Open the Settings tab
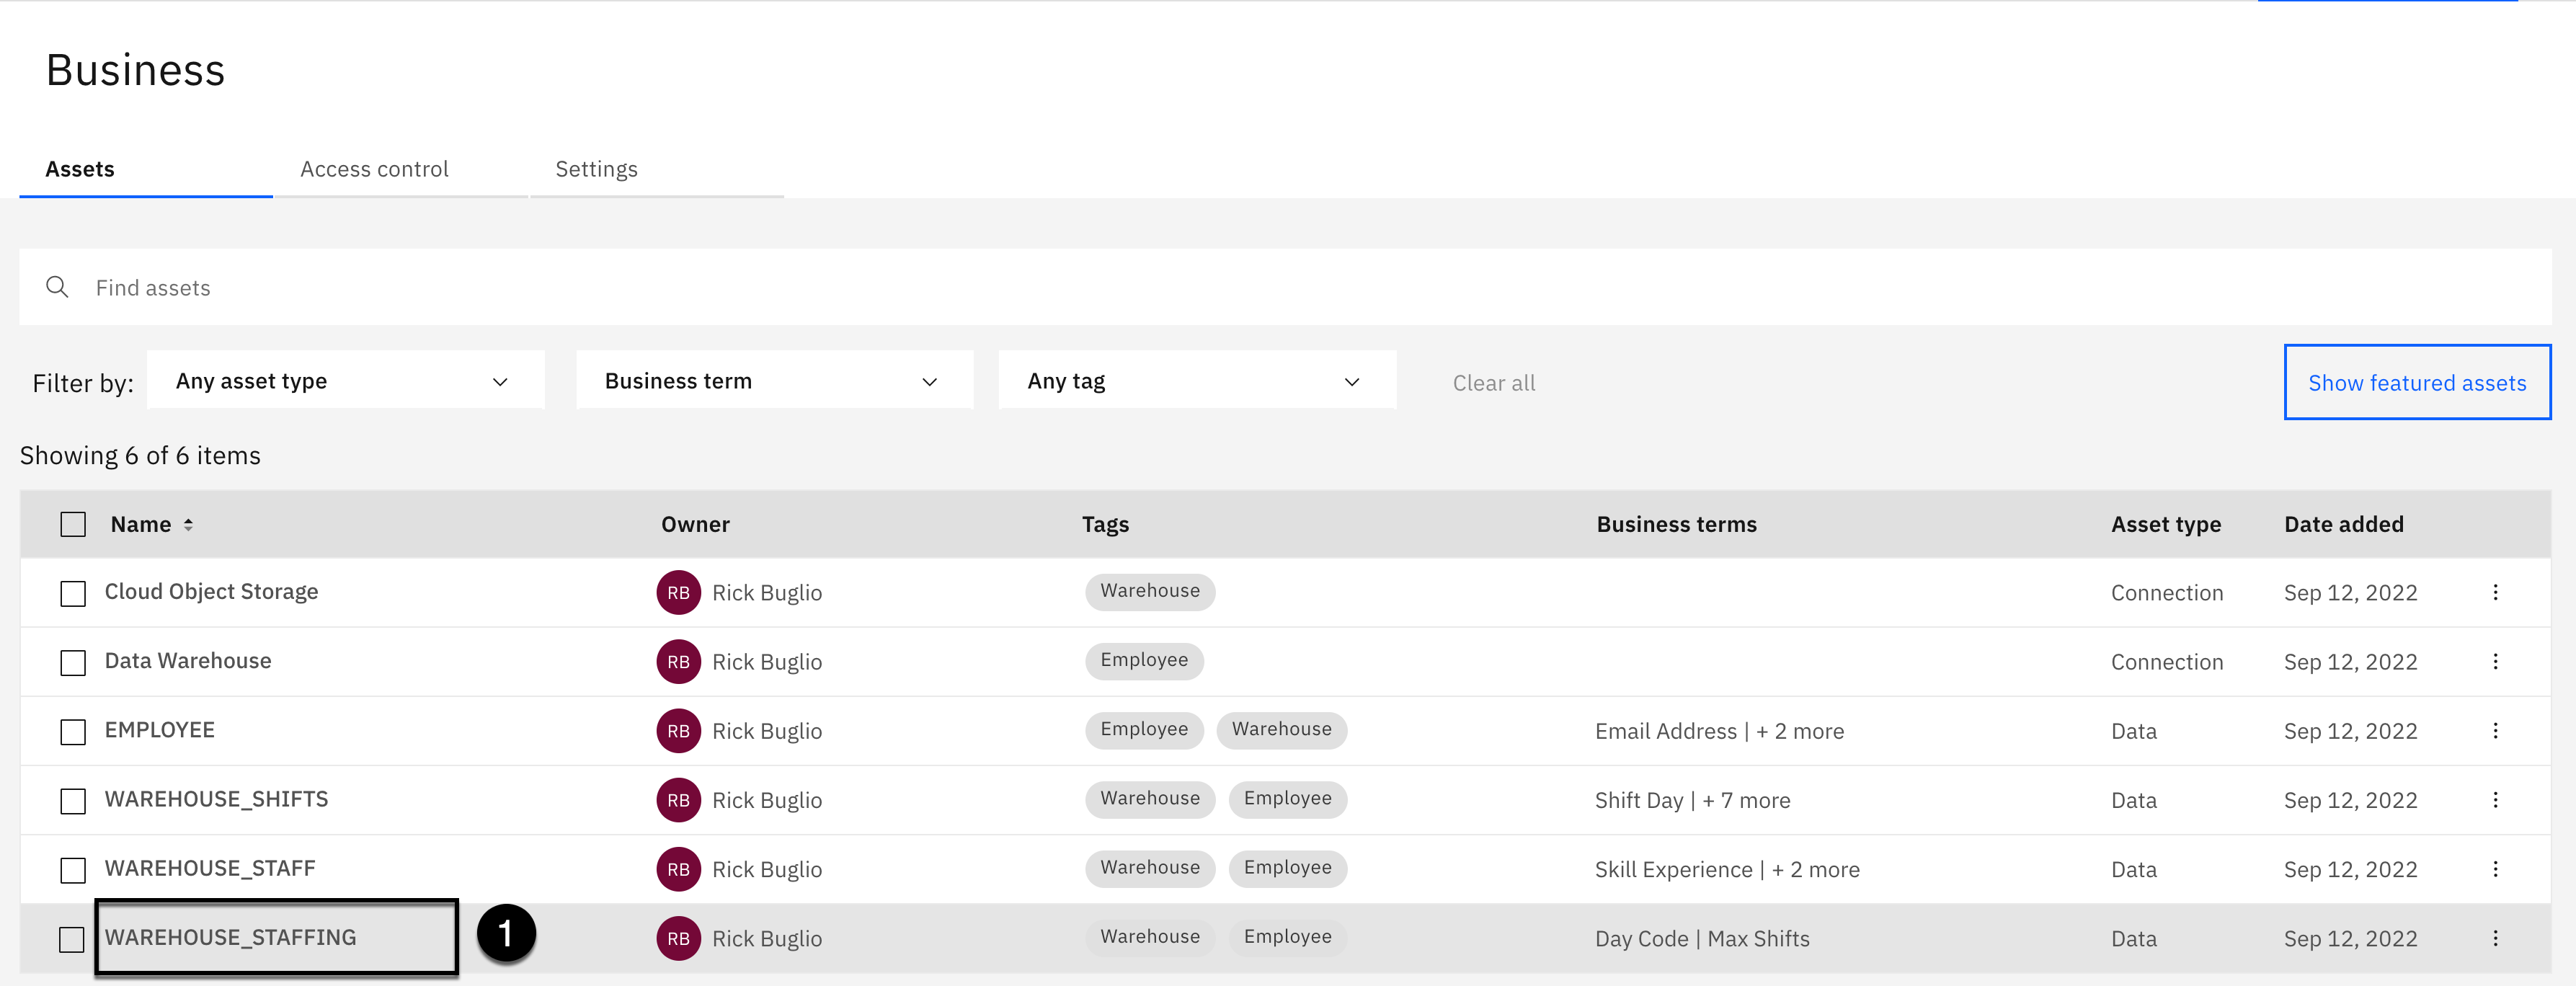The width and height of the screenshot is (2576, 986). point(596,169)
